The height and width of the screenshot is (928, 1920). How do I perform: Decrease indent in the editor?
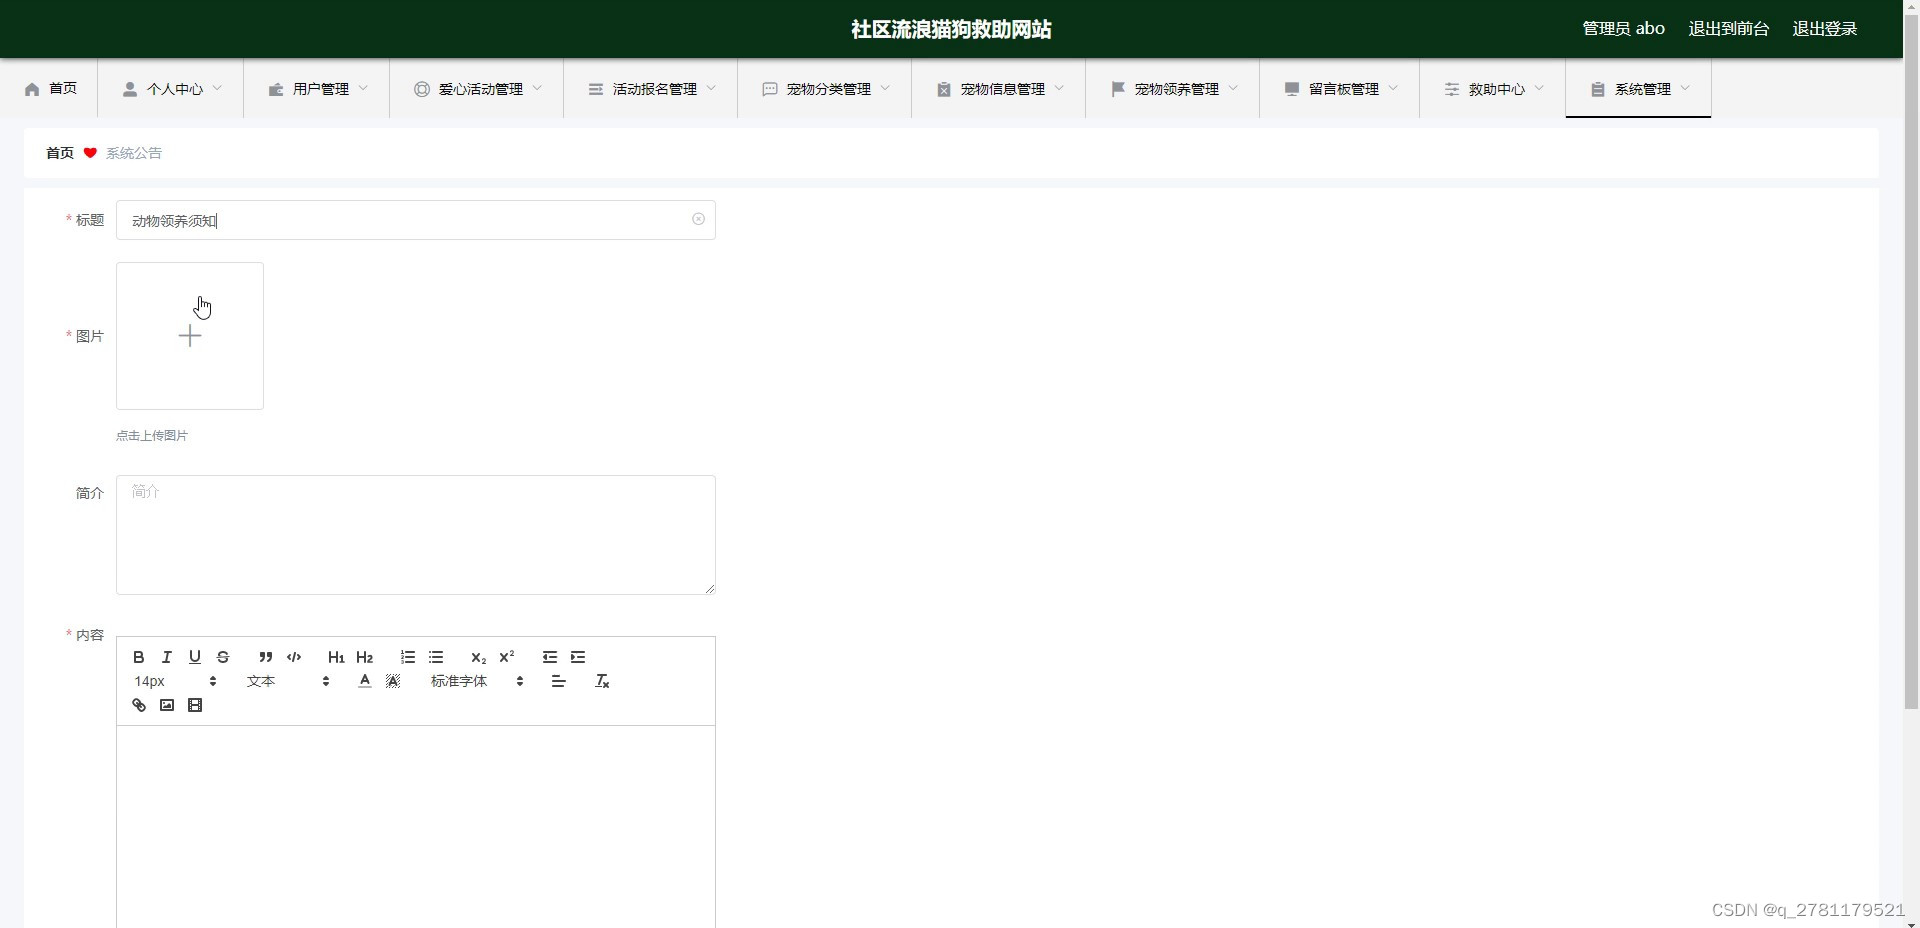click(550, 657)
